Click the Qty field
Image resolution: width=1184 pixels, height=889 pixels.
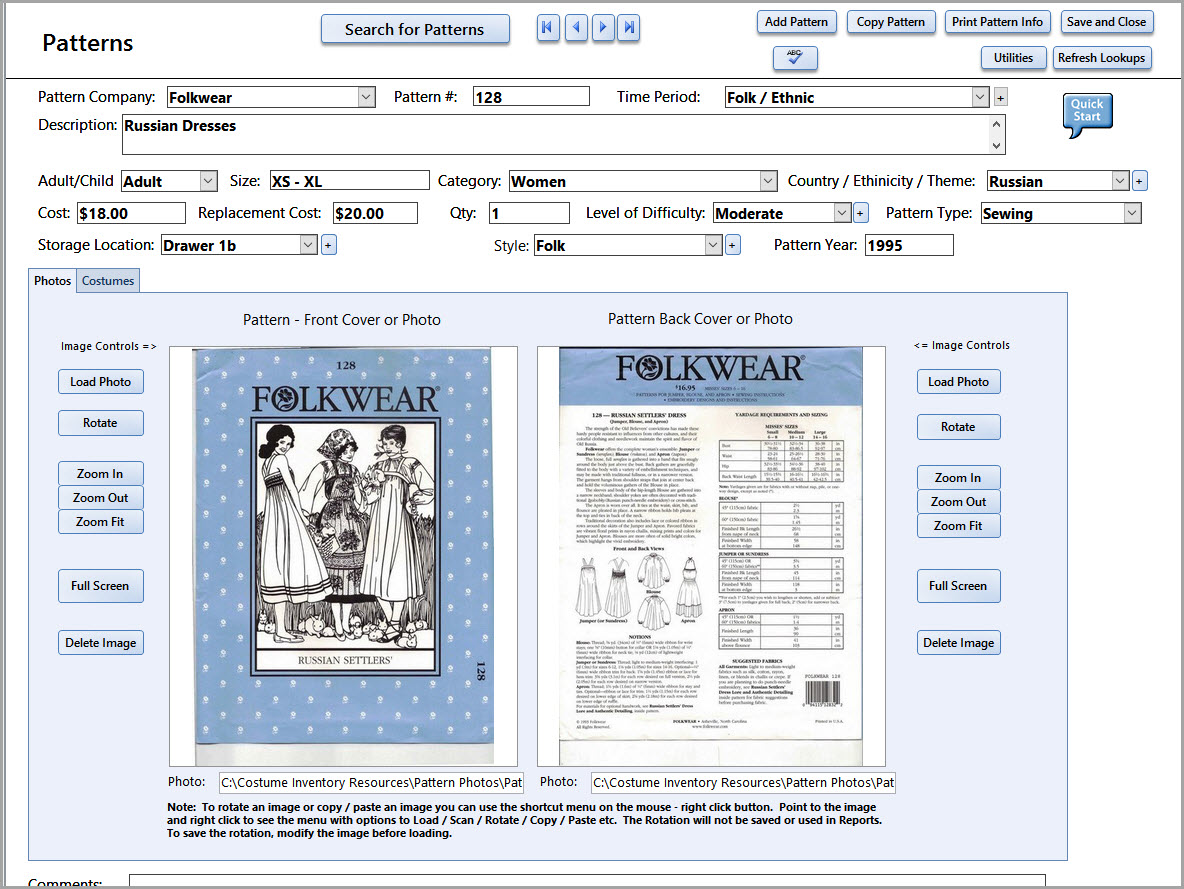[529, 213]
